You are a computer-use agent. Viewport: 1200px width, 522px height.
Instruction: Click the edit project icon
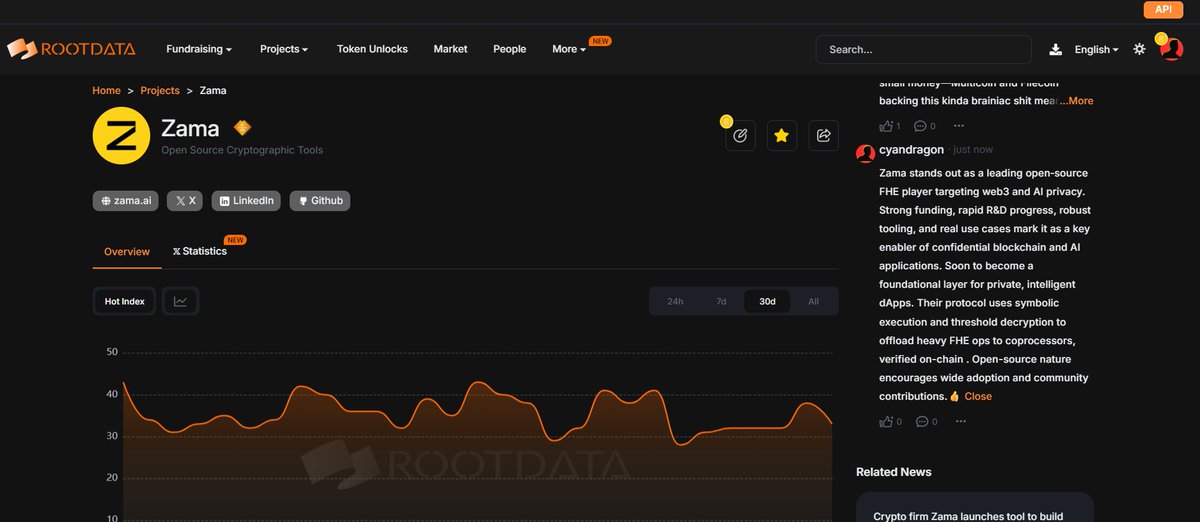click(740, 135)
